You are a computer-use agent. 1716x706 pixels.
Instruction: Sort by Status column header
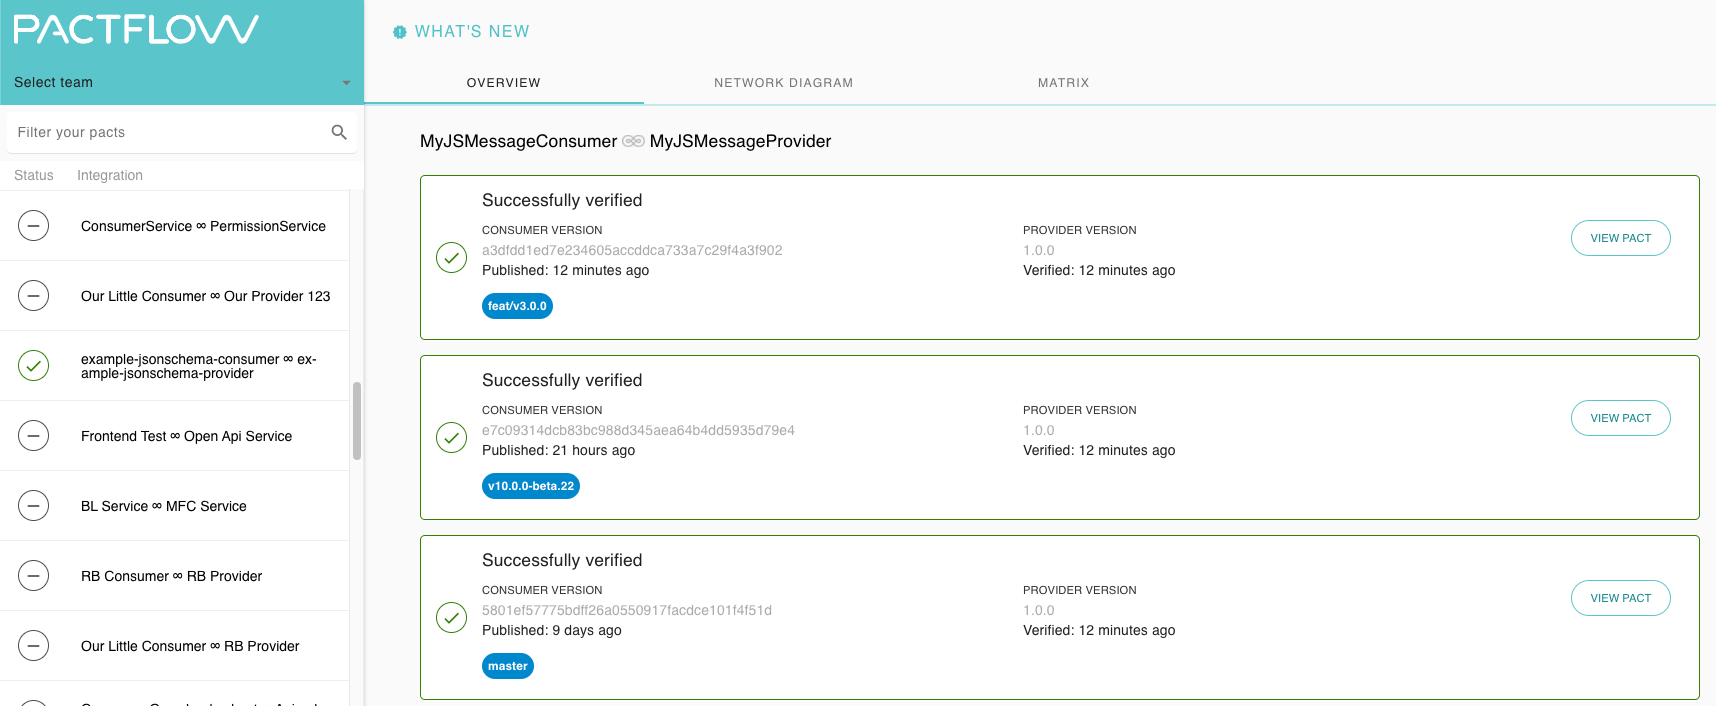click(x=34, y=175)
